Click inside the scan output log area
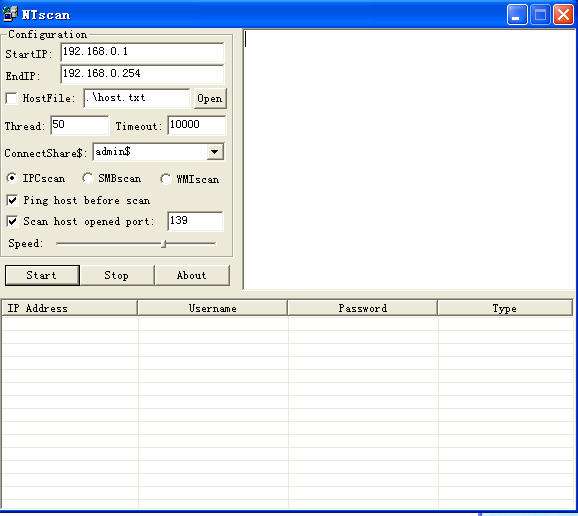This screenshot has height=516, width=578. [409, 160]
